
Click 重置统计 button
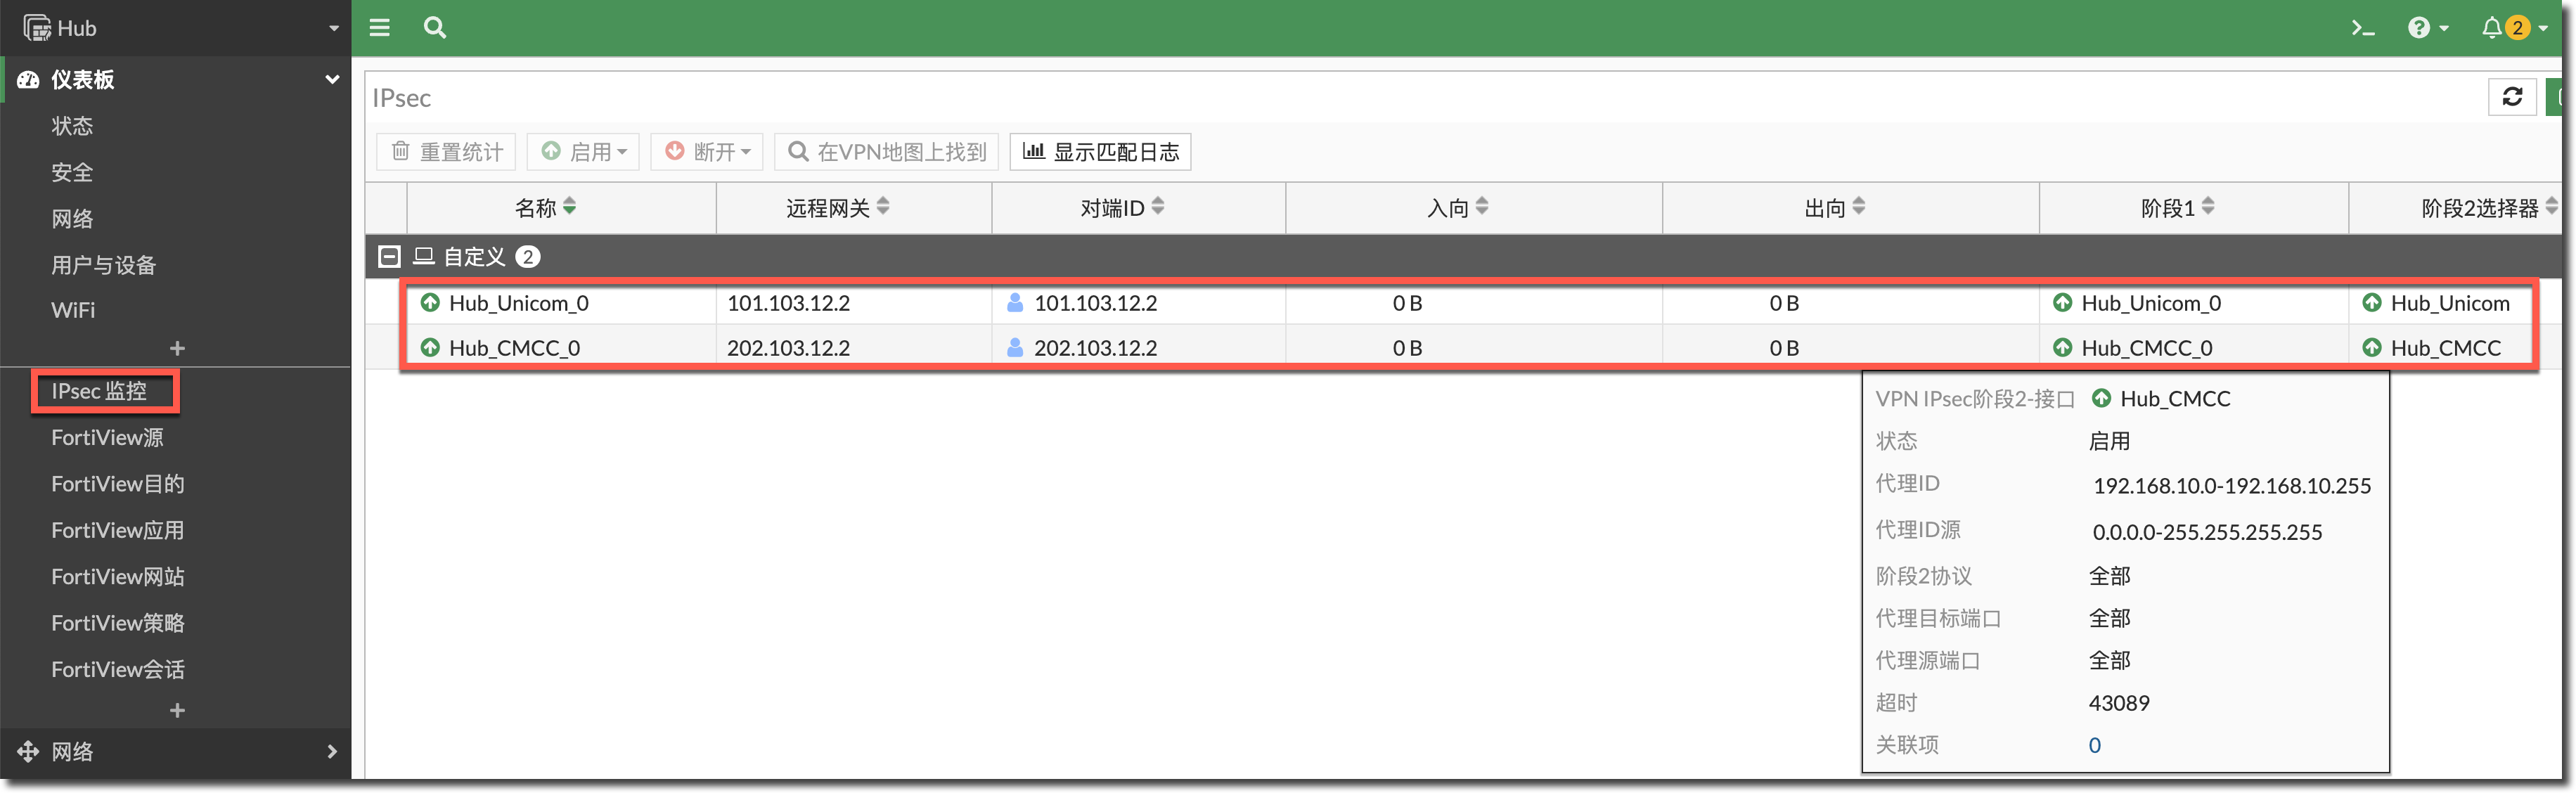[x=446, y=152]
